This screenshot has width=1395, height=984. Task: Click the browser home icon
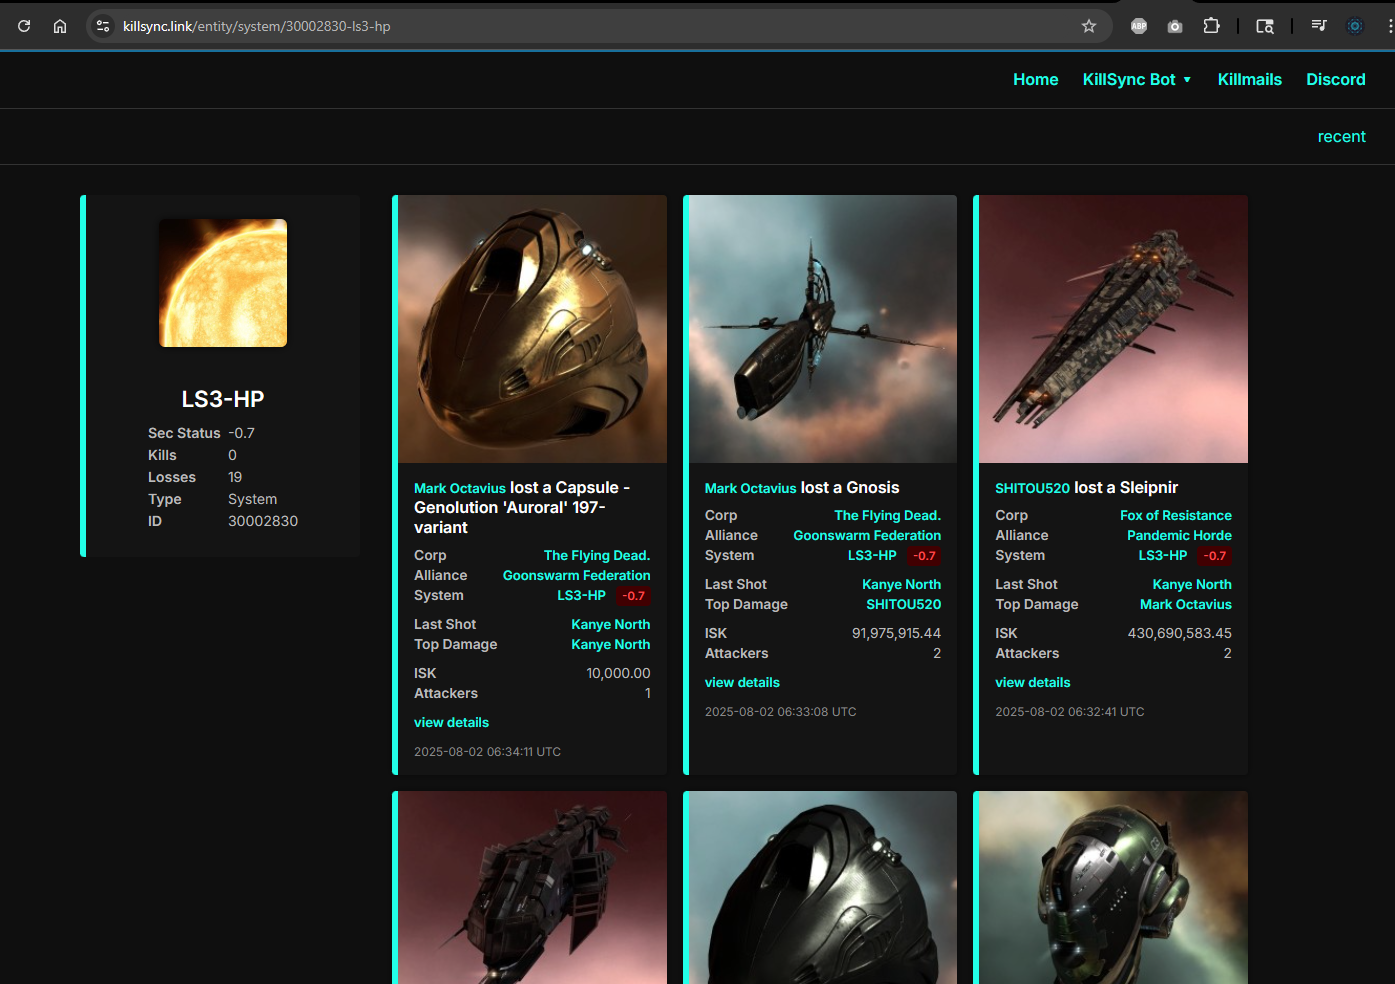click(60, 26)
